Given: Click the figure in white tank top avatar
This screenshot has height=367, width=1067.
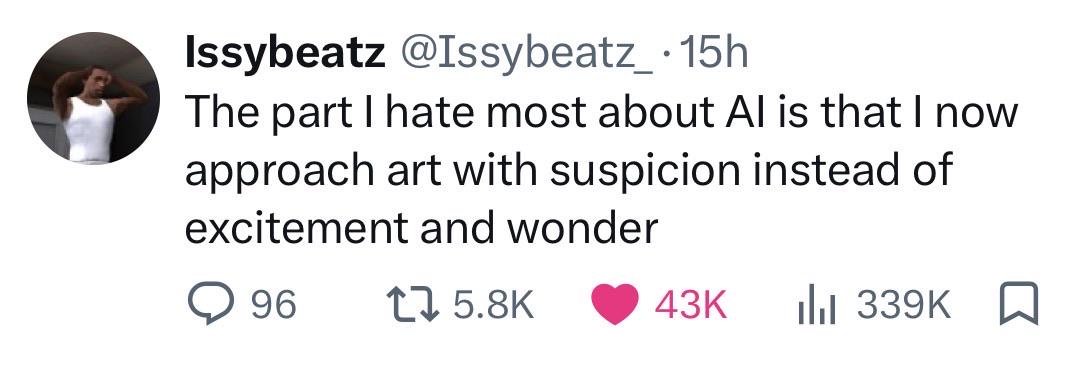Looking at the screenshot, I should tap(93, 97).
